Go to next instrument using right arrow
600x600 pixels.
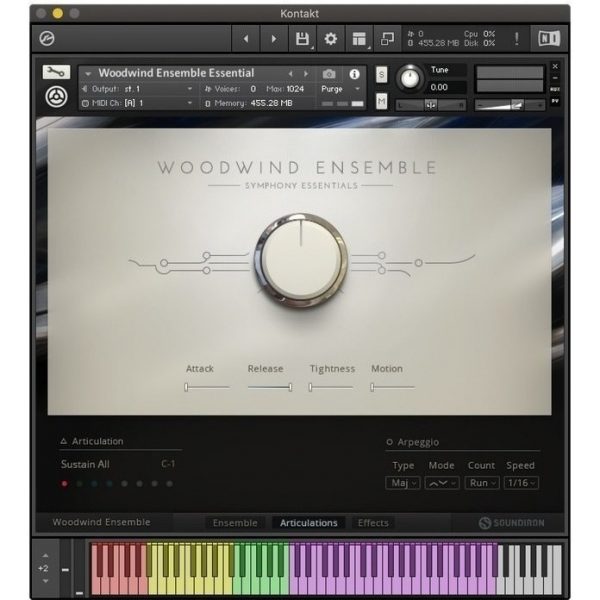pos(274,39)
